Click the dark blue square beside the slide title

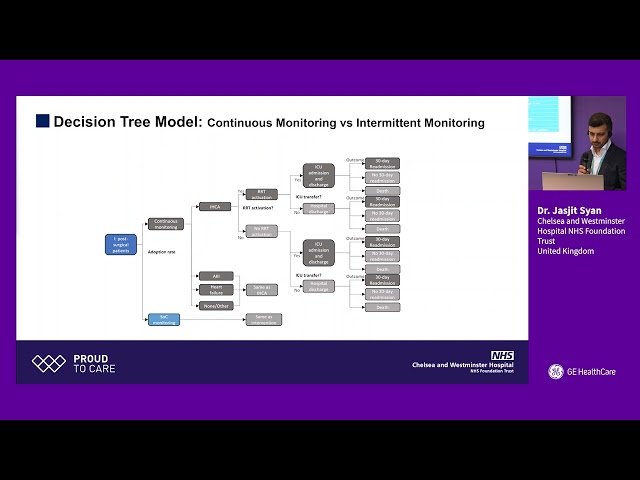tap(42, 121)
